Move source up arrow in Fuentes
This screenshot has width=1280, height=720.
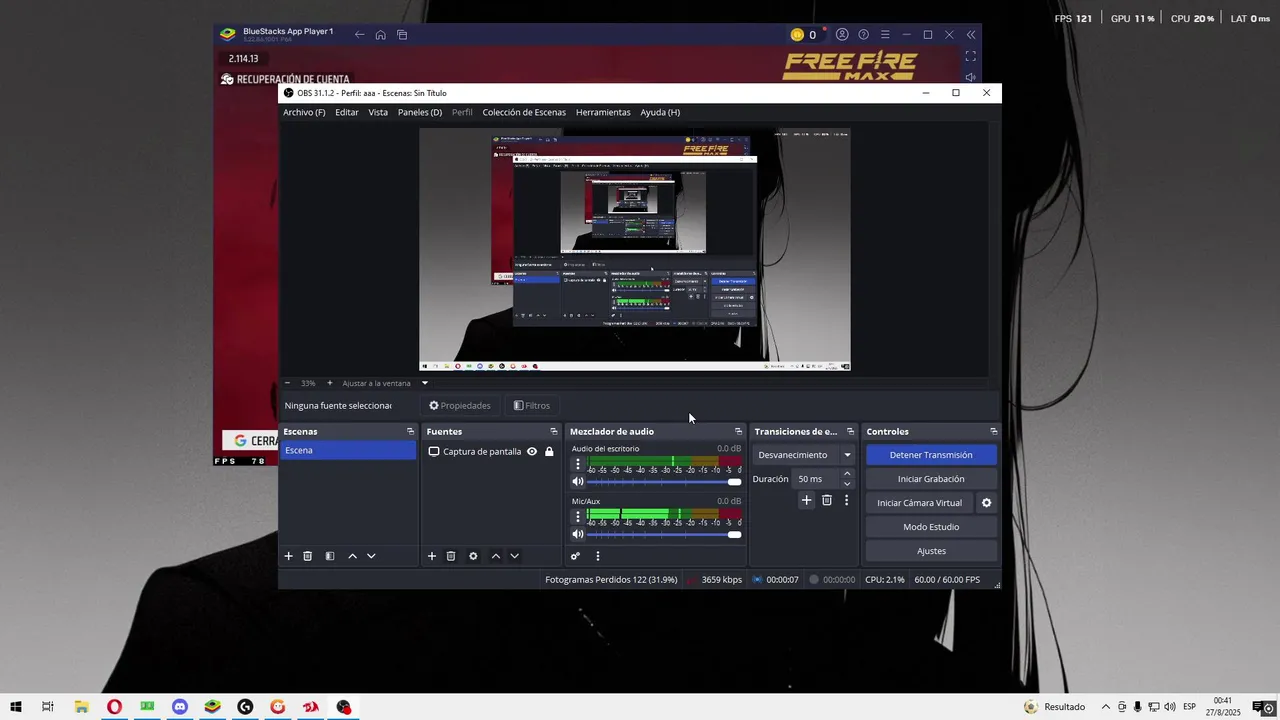[495, 556]
